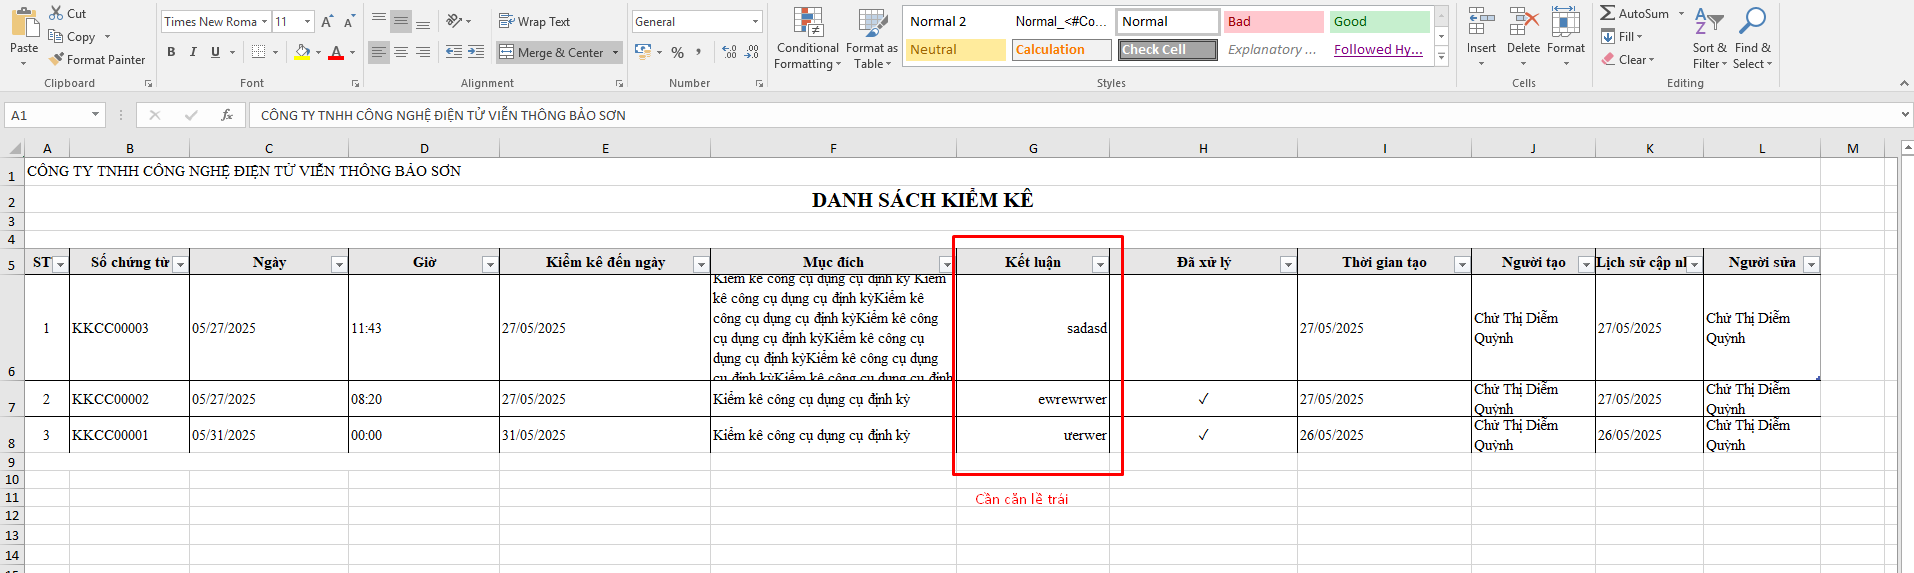Toggle Bold formatting
Viewport: 1914px width, 573px height.
tap(171, 52)
